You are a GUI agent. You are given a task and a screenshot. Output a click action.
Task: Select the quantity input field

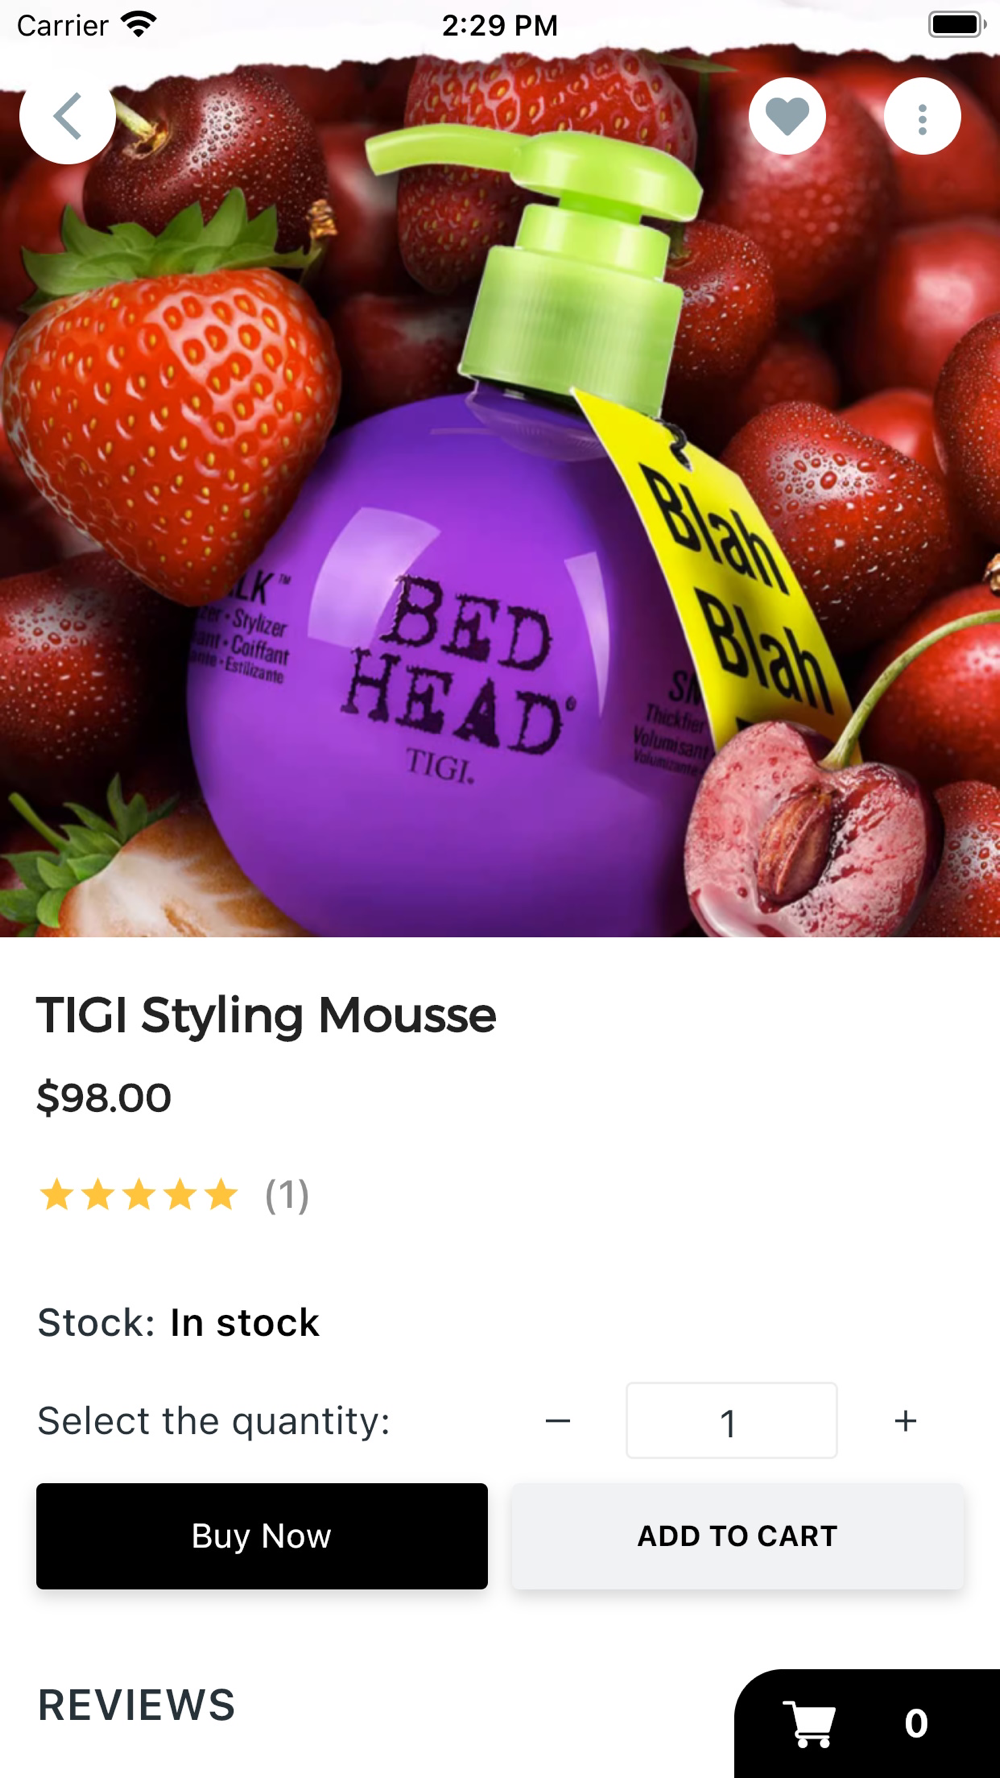pyautogui.click(x=731, y=1421)
